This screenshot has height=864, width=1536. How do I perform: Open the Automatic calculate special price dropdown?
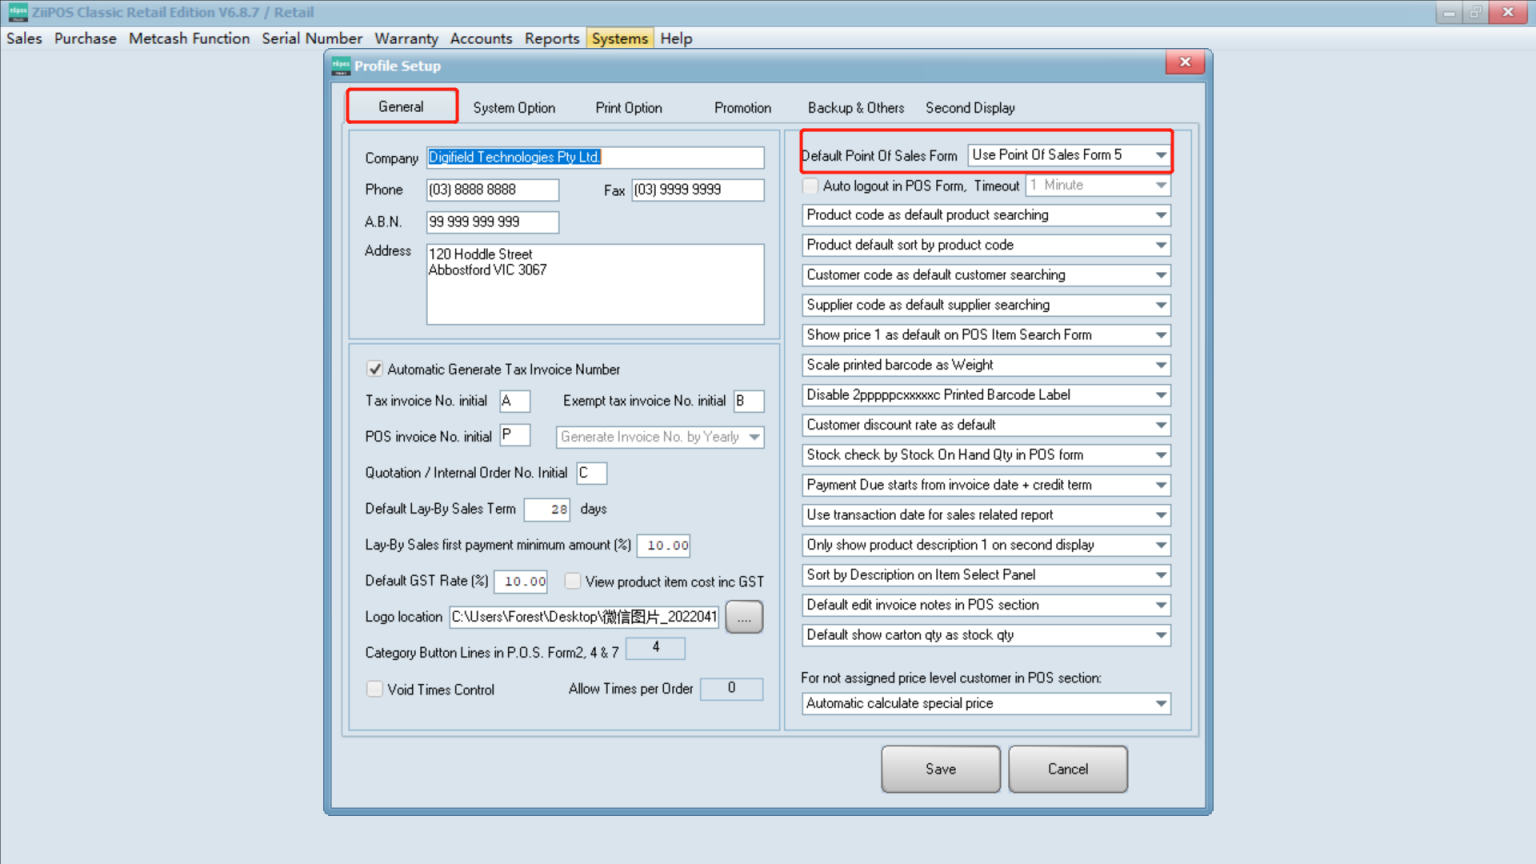1158,703
